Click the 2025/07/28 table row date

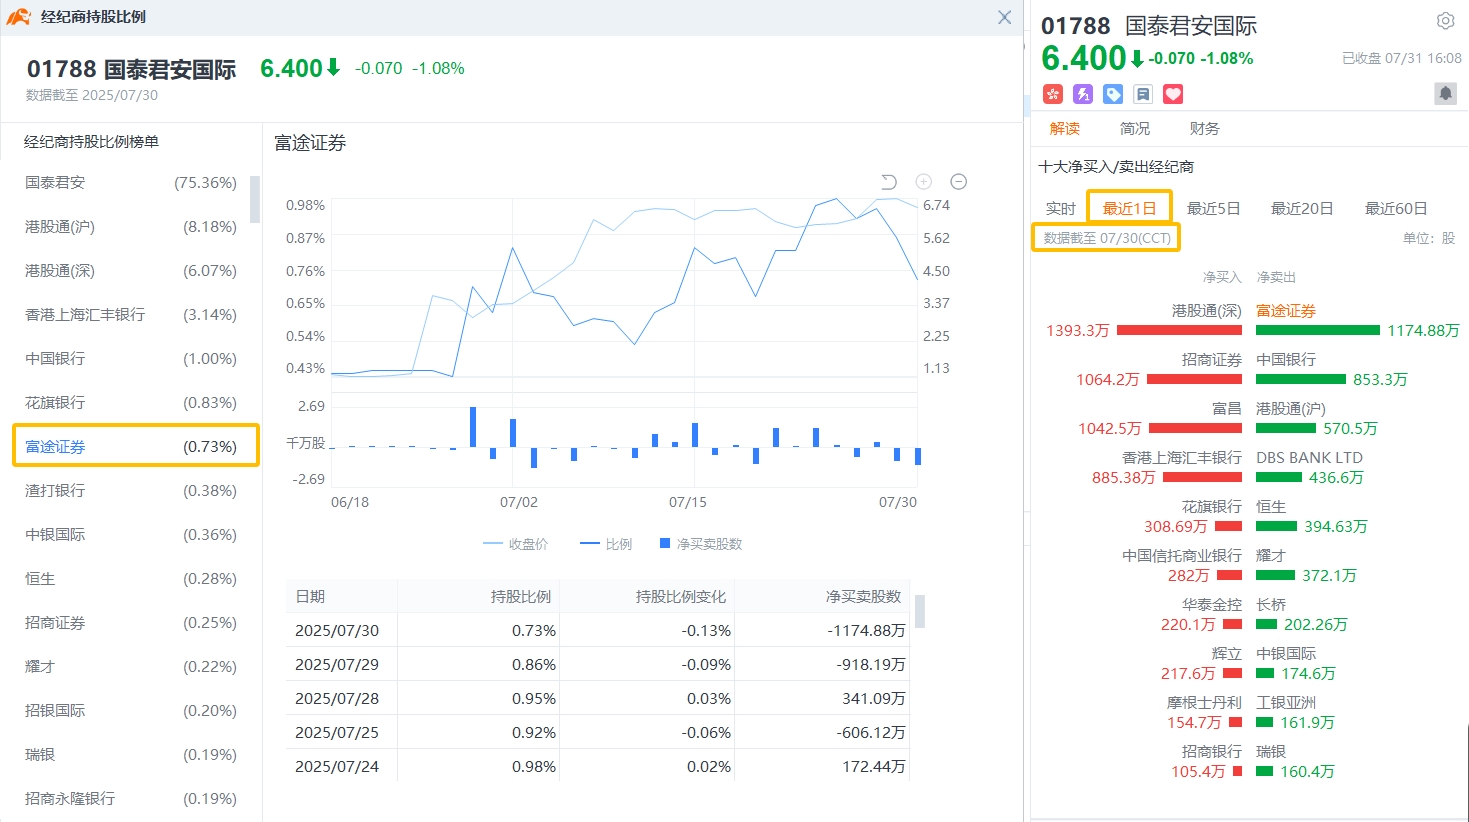[x=337, y=699]
